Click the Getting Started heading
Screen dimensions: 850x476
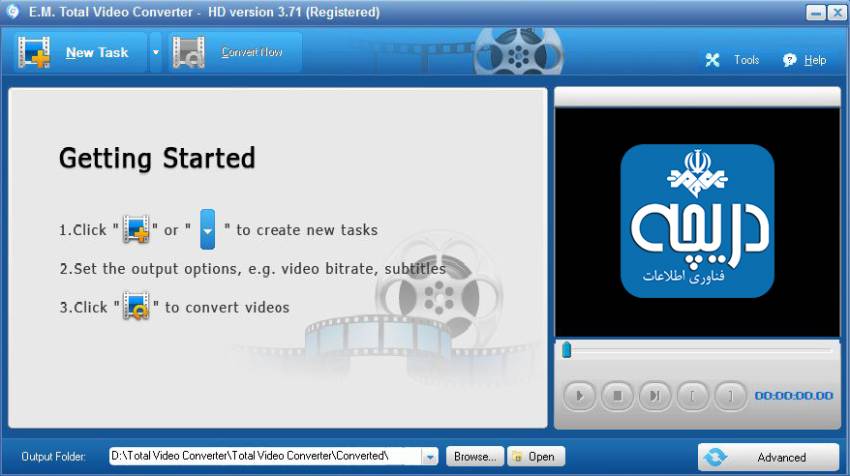pos(157,158)
